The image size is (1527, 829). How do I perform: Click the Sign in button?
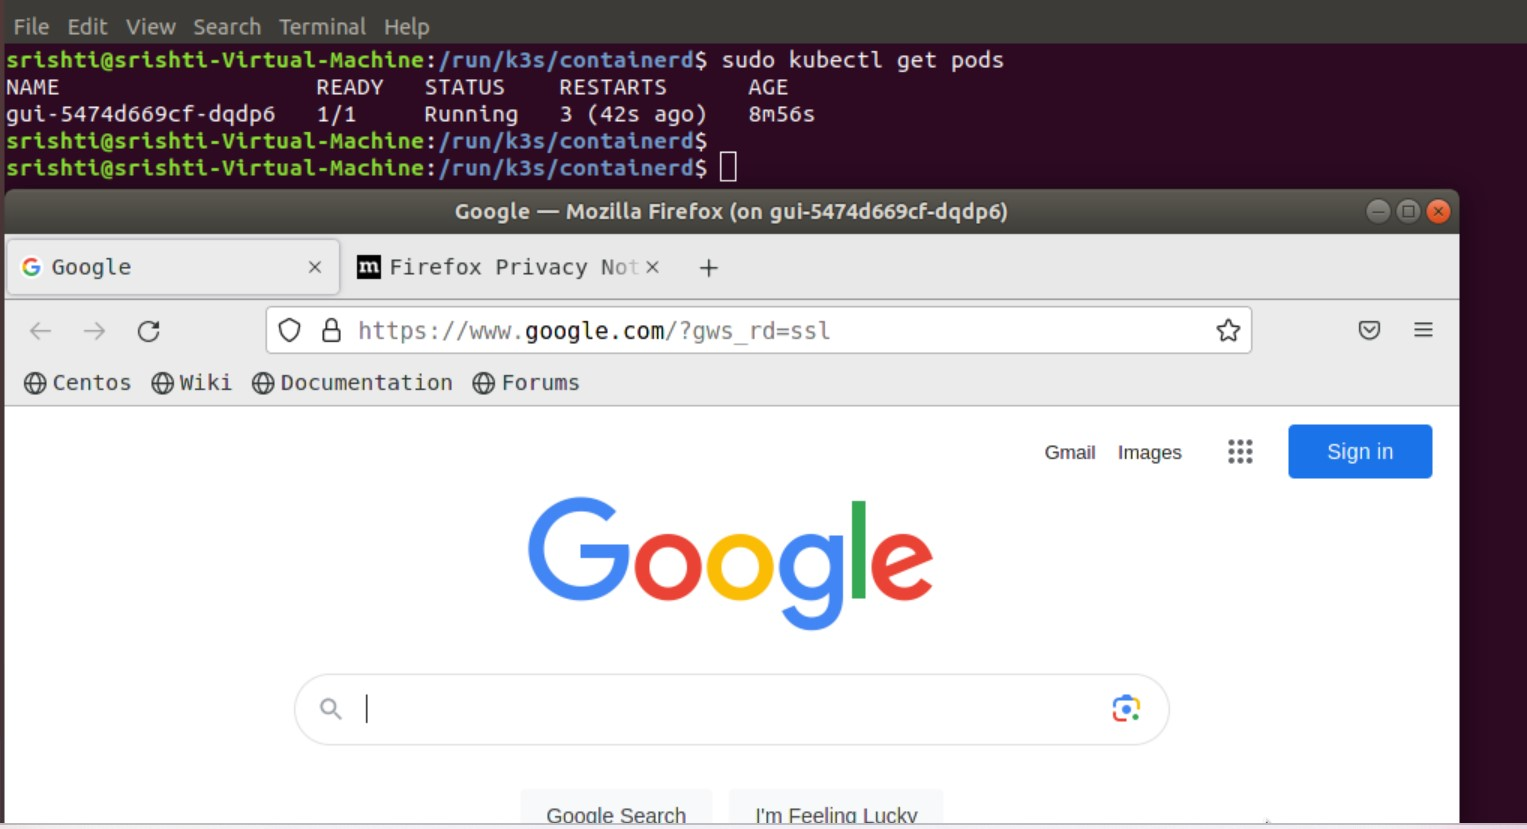coord(1360,451)
